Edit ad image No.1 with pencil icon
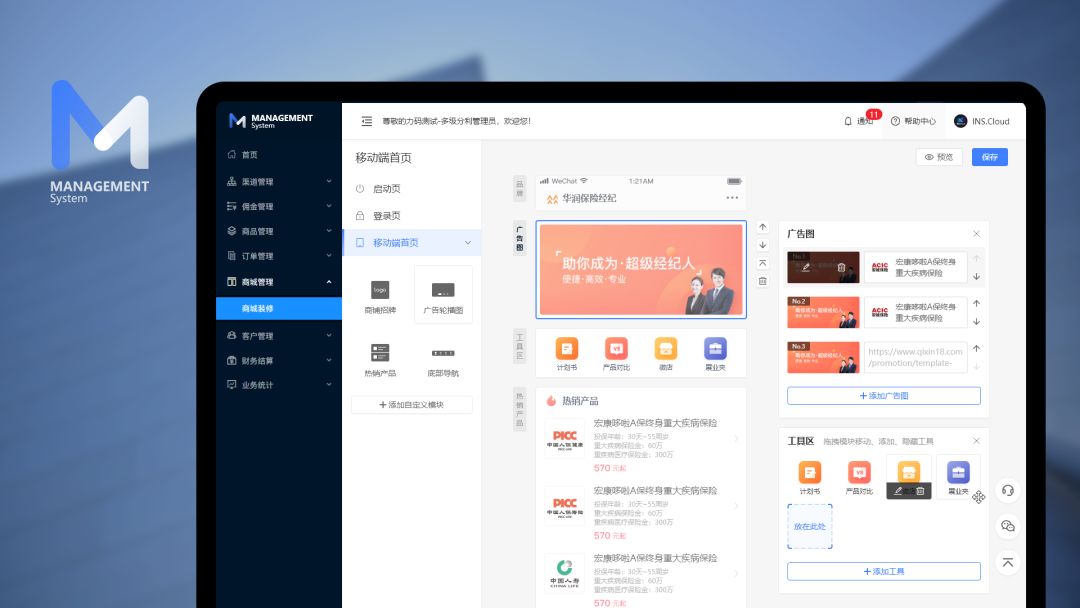This screenshot has width=1080, height=608. point(806,268)
